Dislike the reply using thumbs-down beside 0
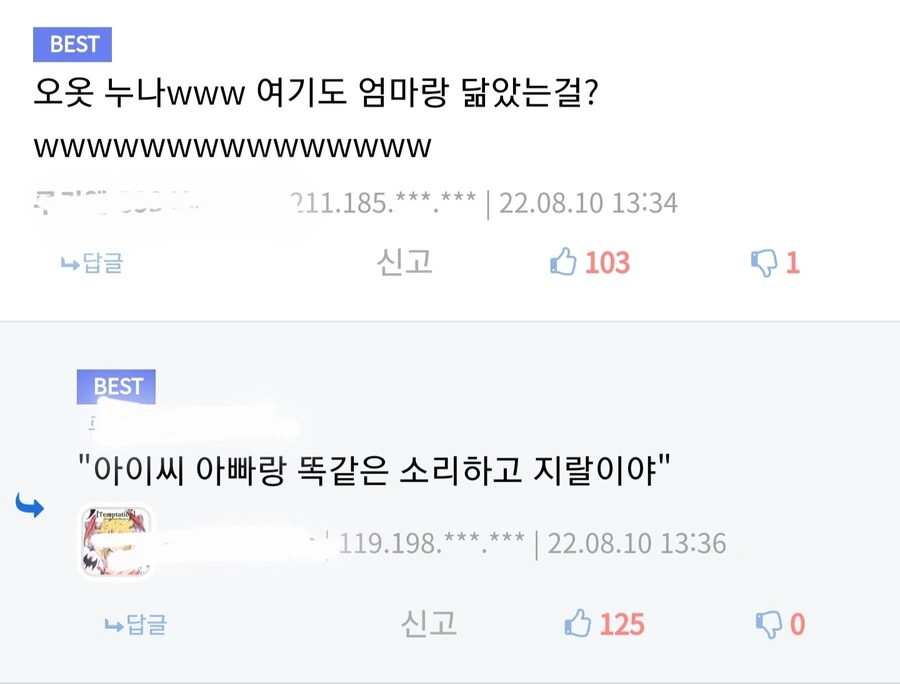Image resolution: width=900 pixels, height=684 pixels. [x=769, y=625]
